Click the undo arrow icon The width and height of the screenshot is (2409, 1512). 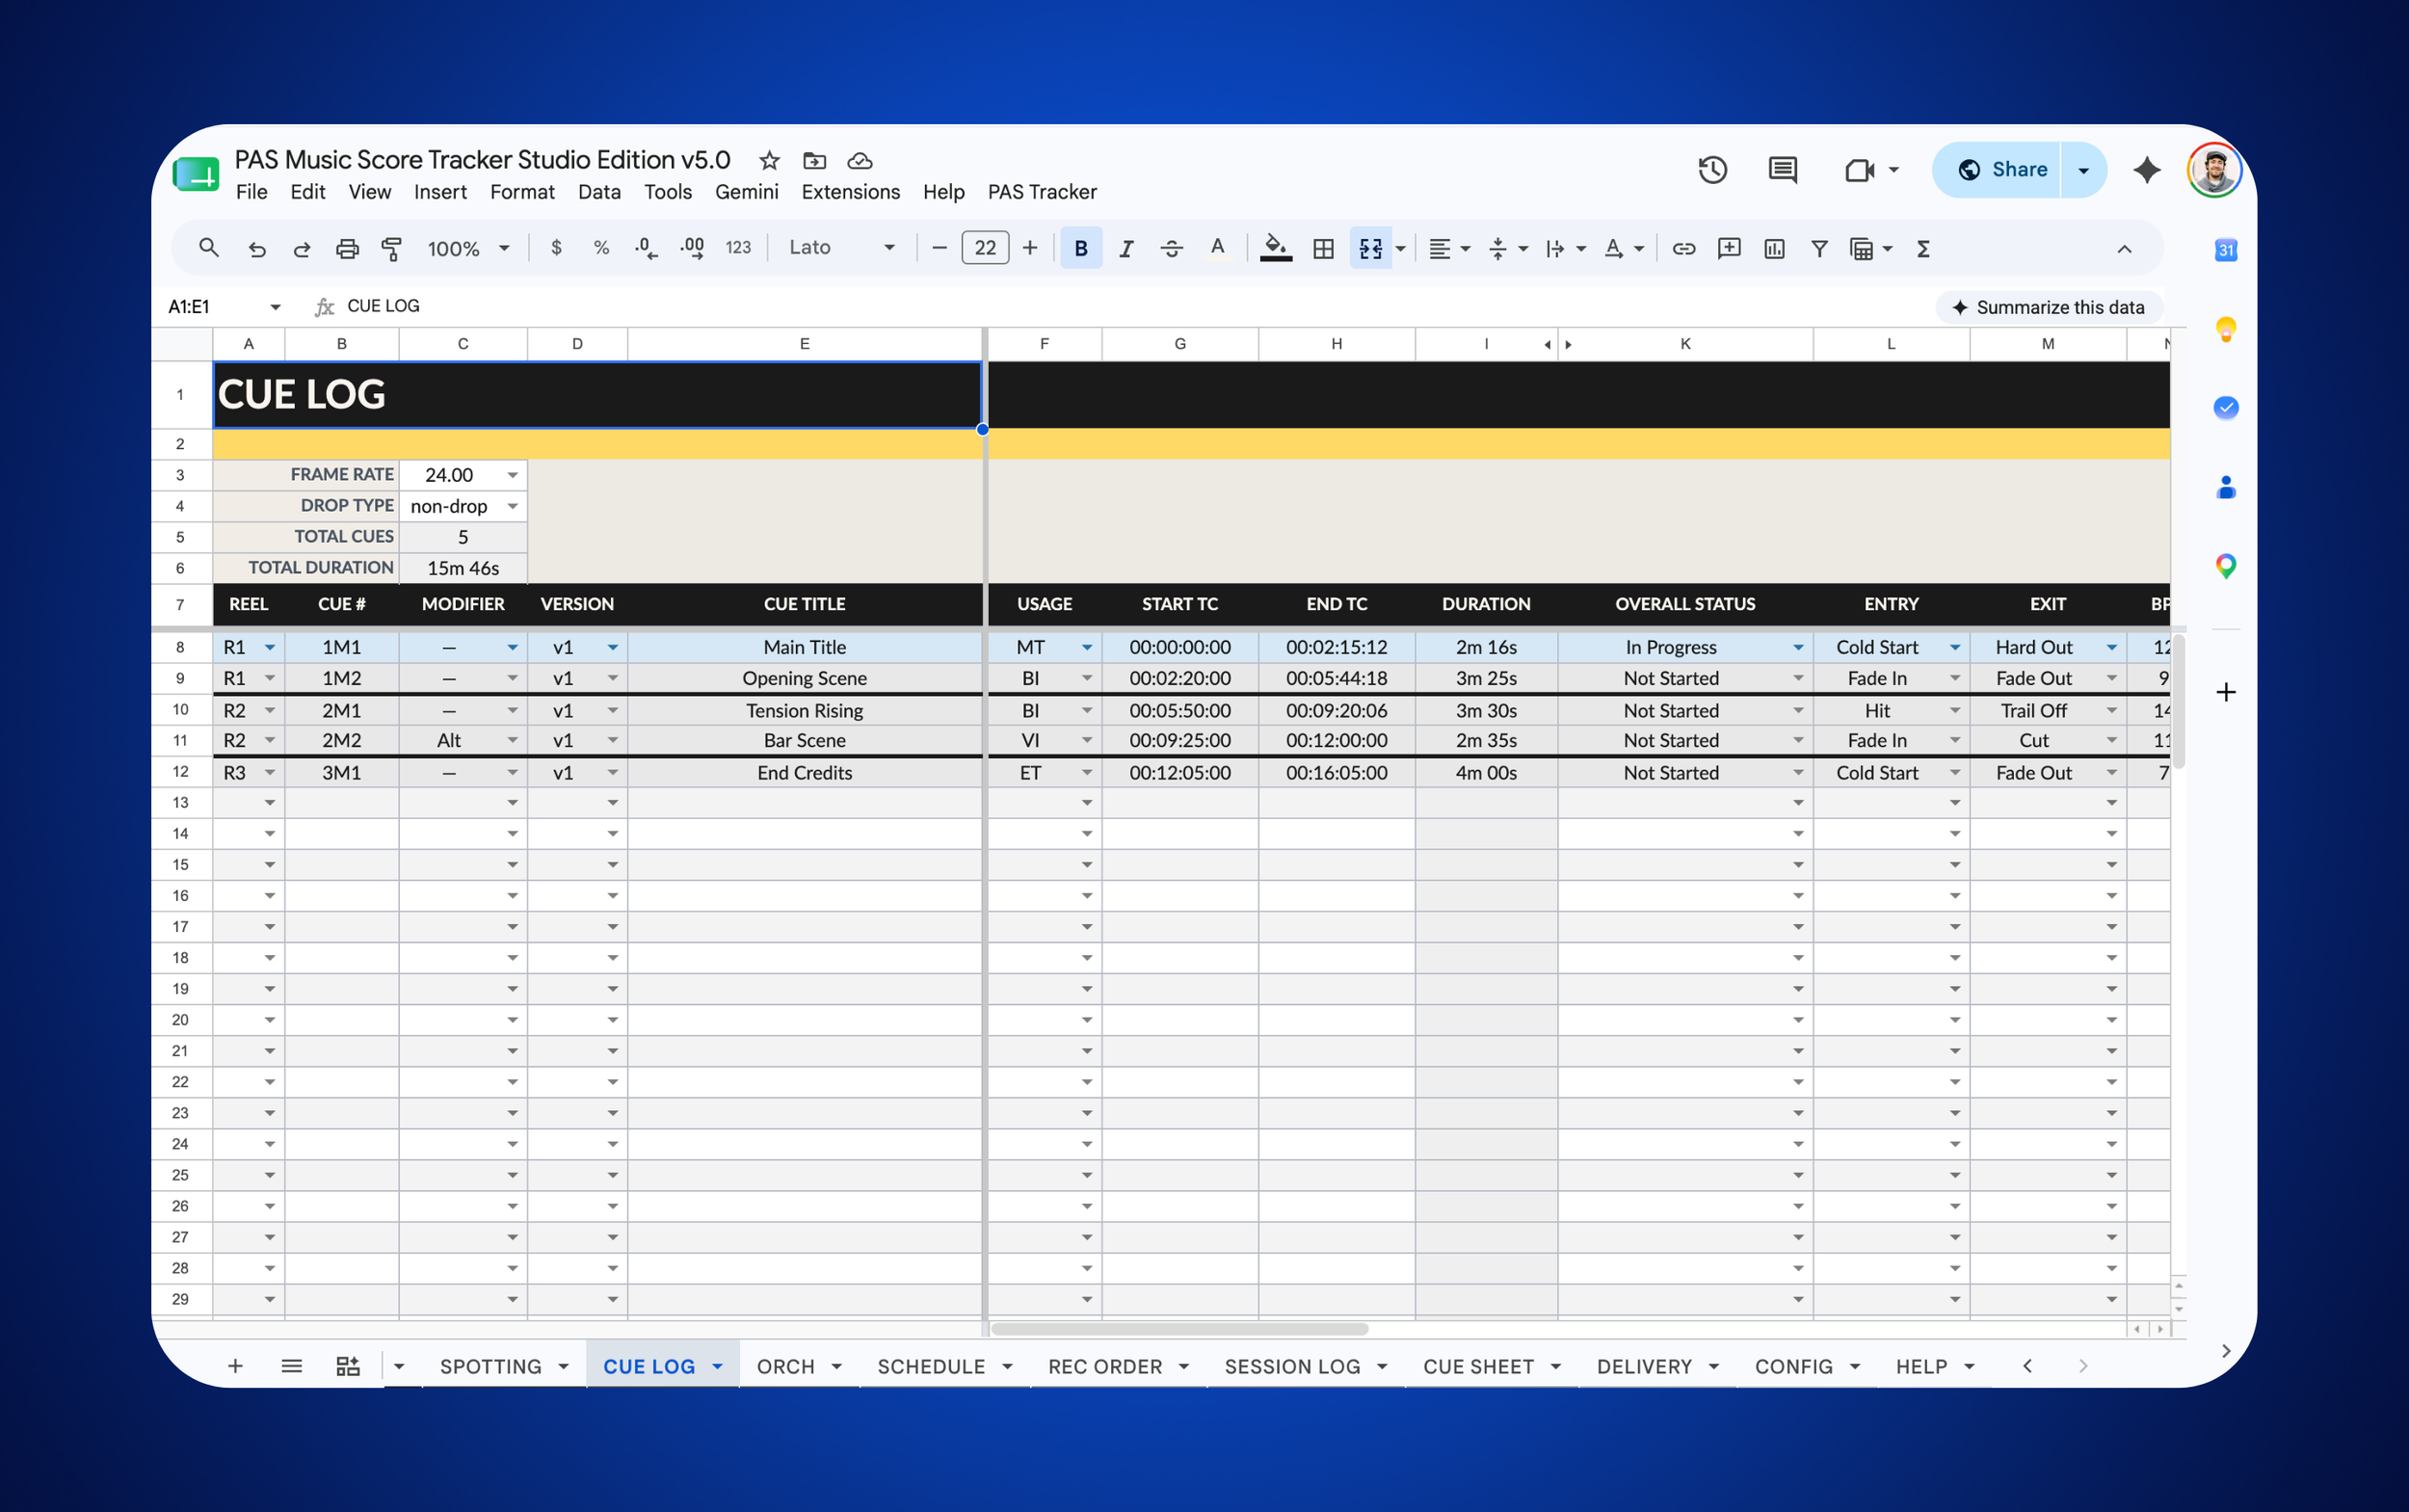(257, 248)
